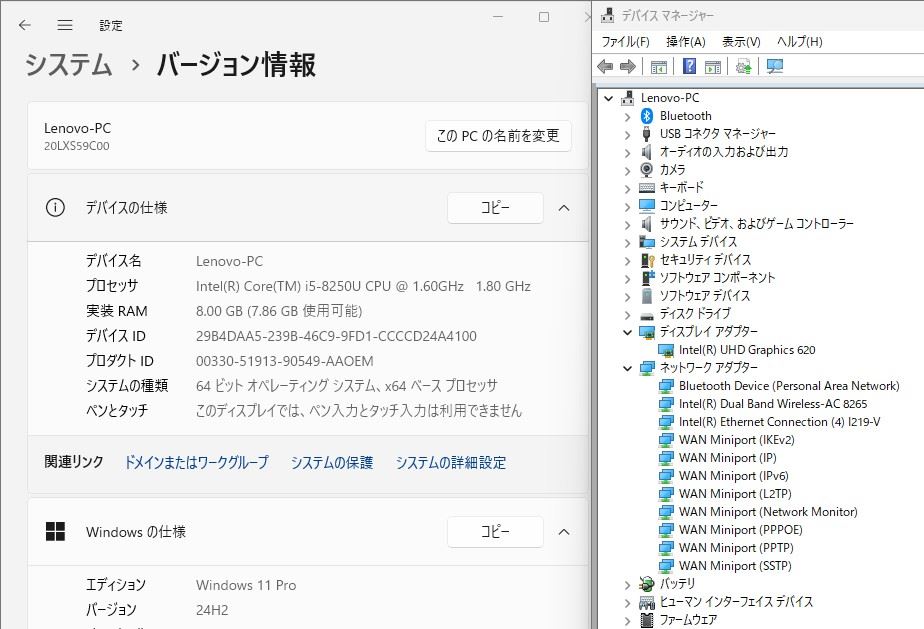
Task: Select the Bluetooth icon in device tree
Action: 646,116
